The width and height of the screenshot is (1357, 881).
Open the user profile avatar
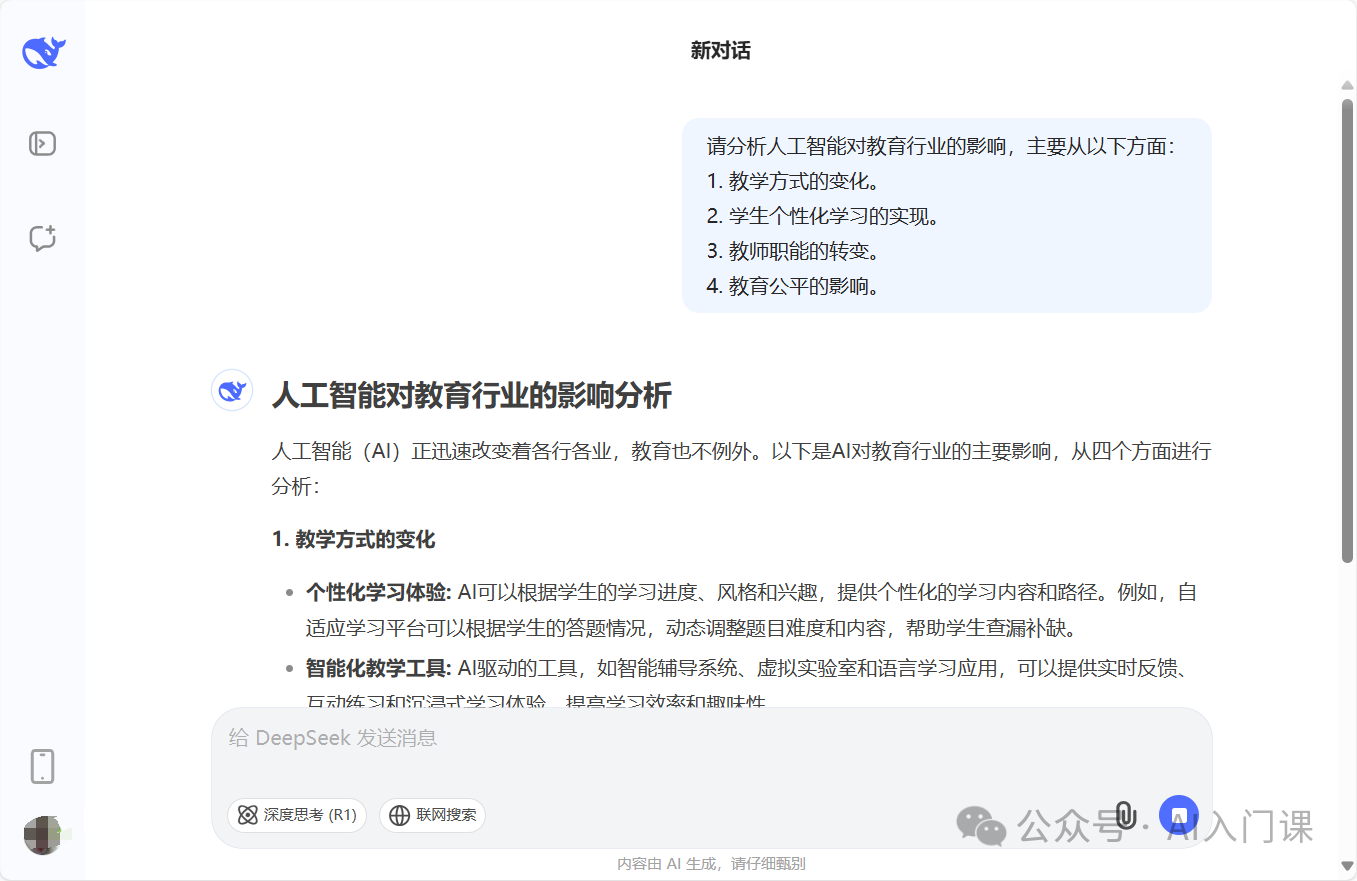click(42, 835)
